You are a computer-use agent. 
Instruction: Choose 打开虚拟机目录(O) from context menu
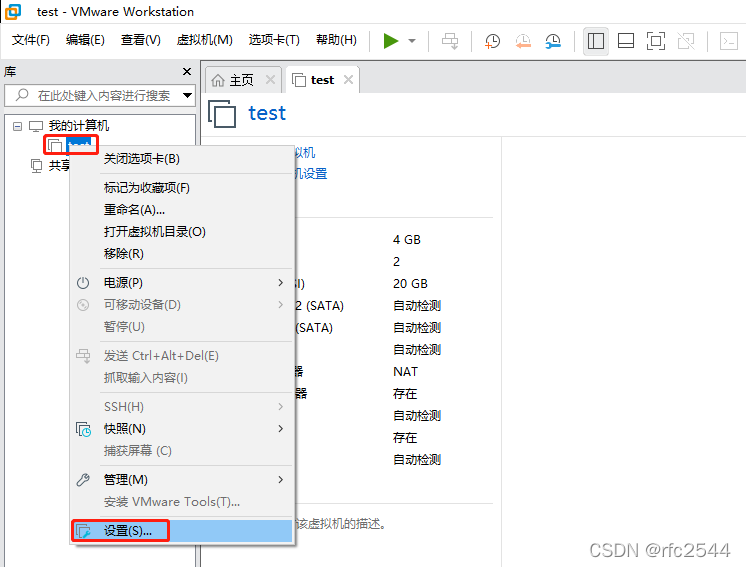(181, 232)
